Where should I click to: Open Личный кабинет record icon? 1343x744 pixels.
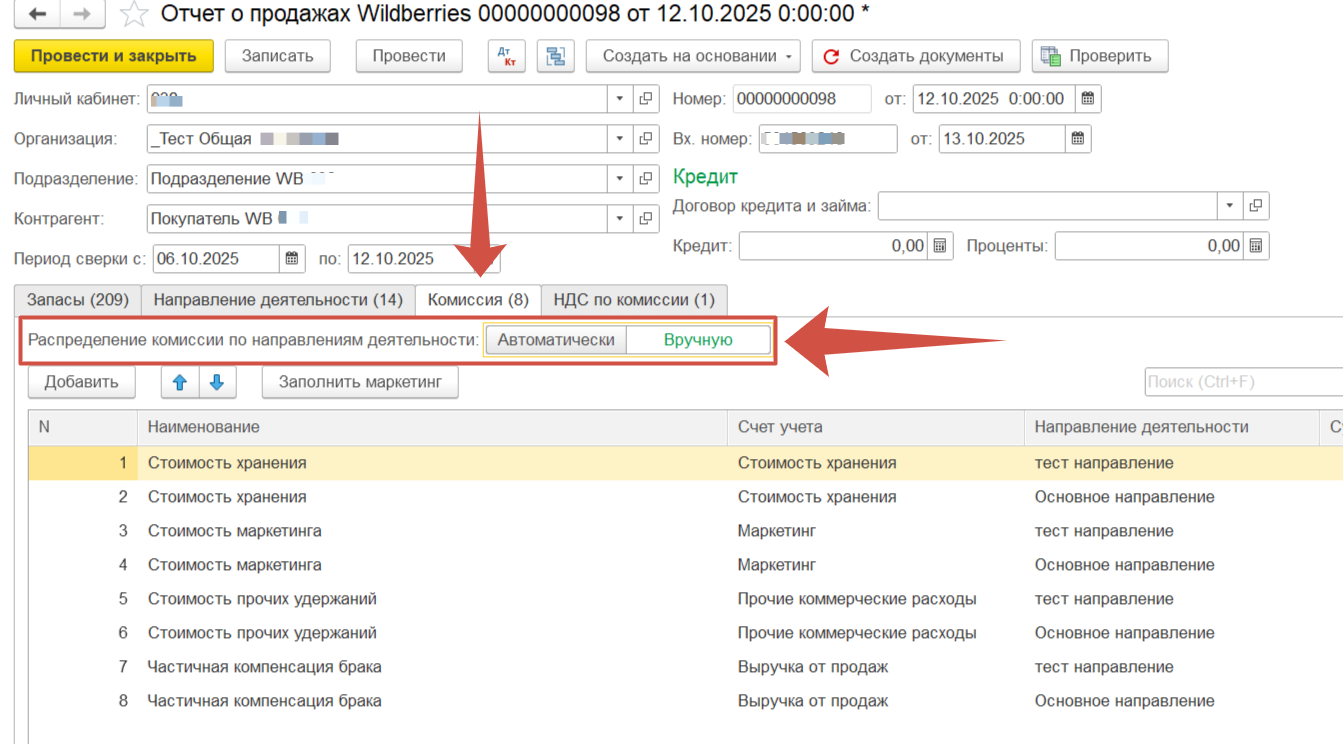(646, 99)
